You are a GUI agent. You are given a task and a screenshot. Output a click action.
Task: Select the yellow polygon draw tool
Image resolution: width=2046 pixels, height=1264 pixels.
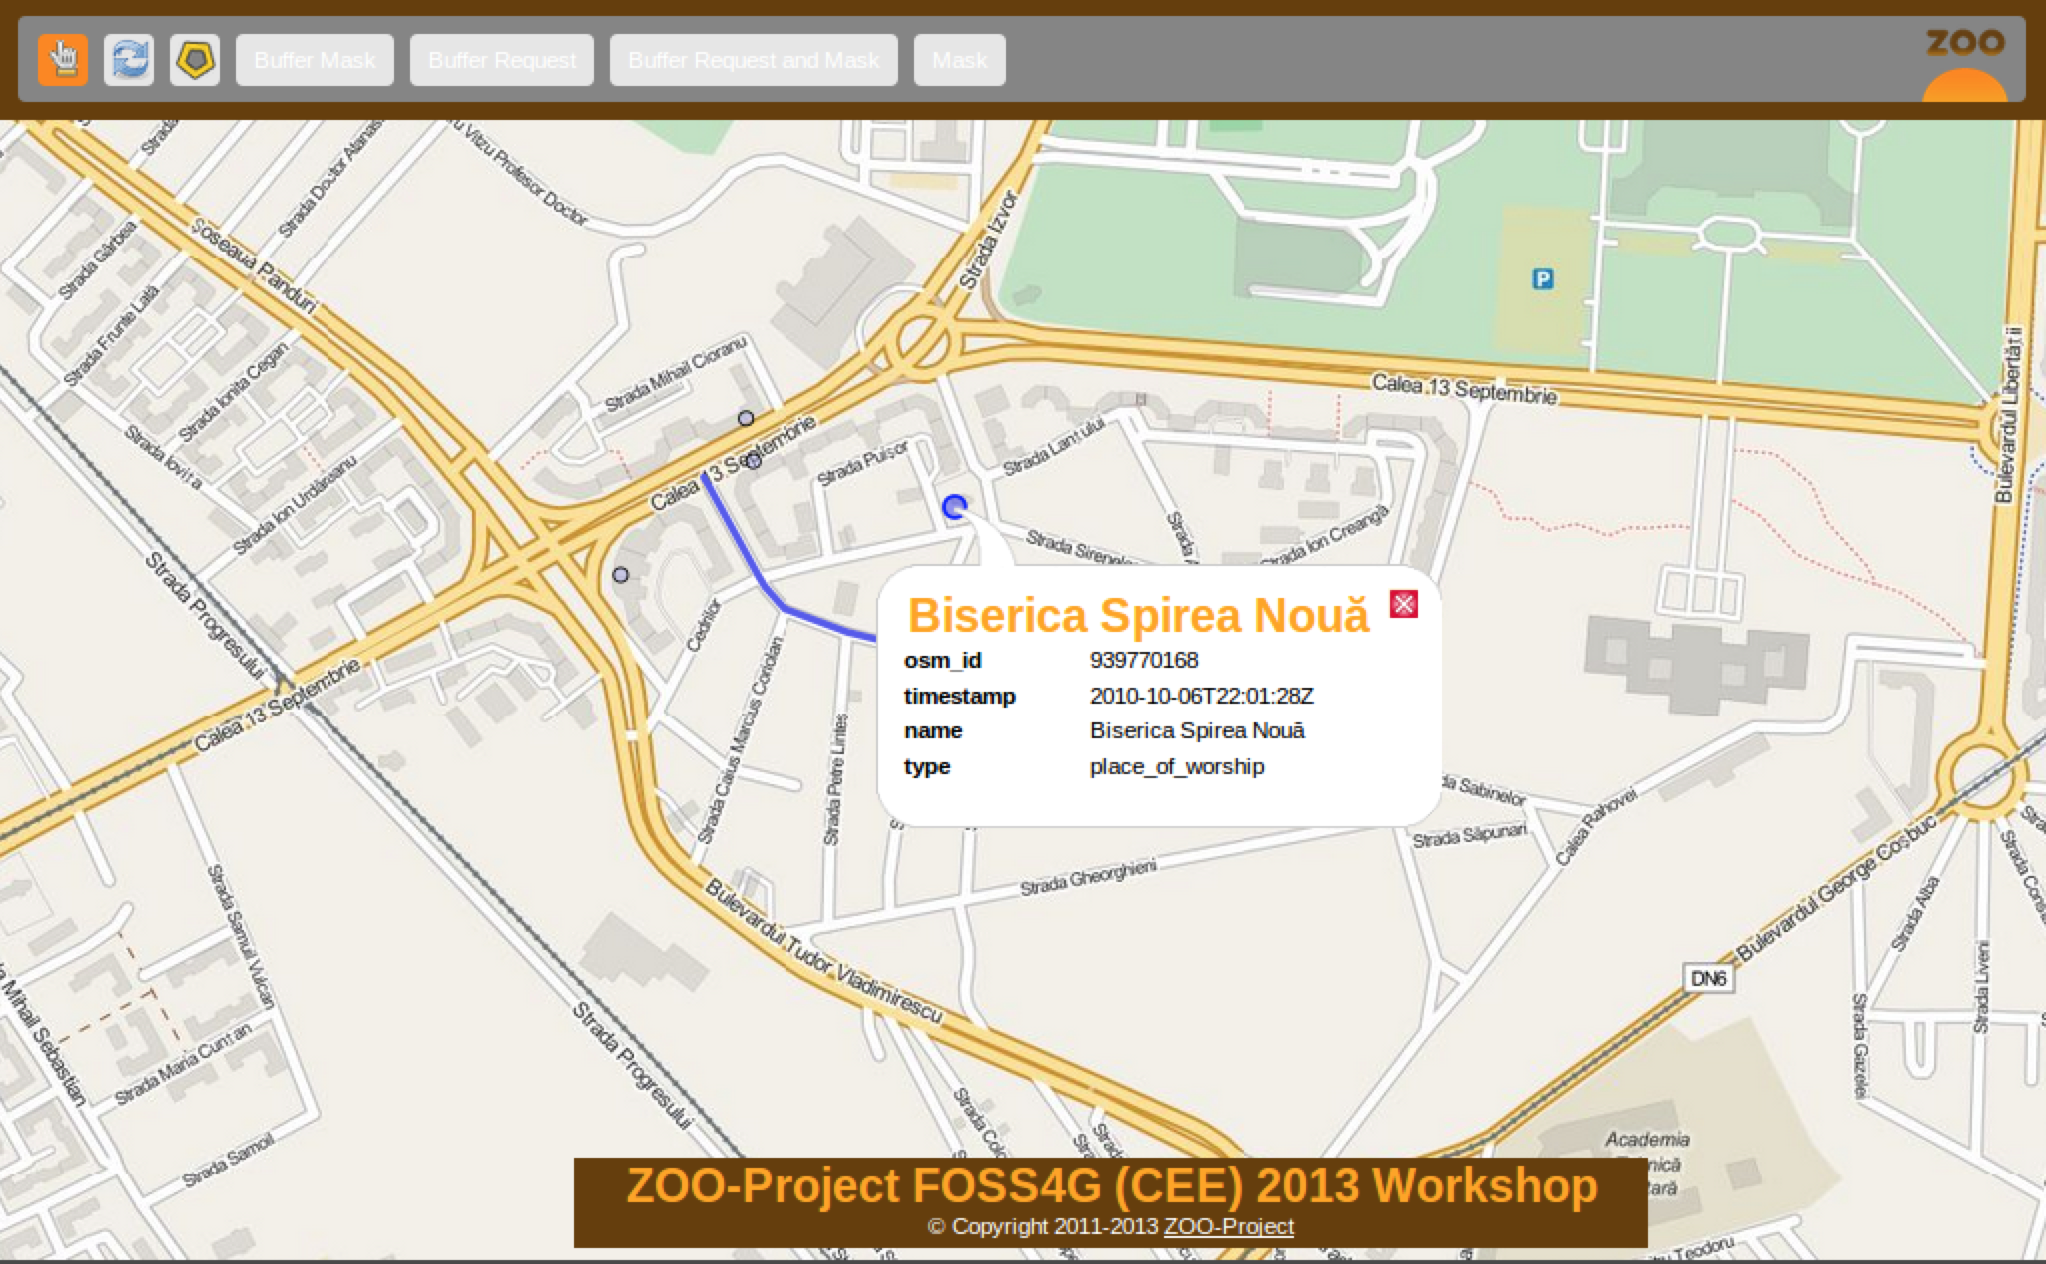195,60
